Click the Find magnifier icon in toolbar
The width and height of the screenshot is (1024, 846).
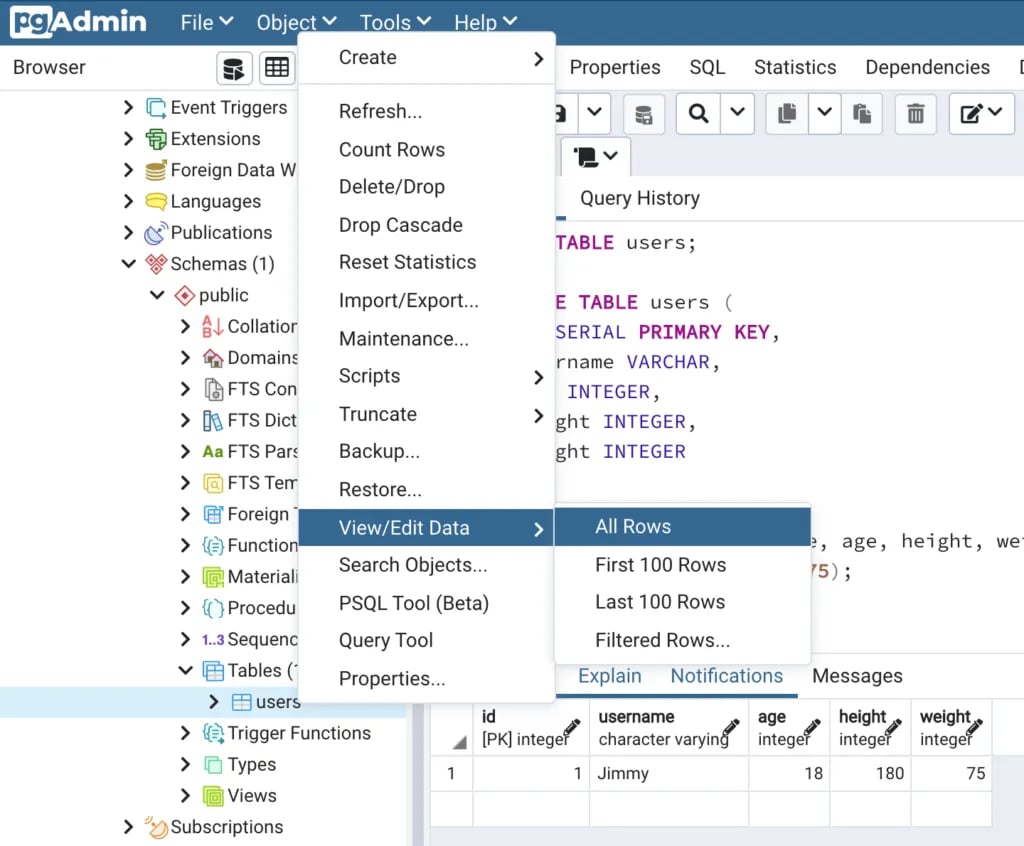point(698,113)
